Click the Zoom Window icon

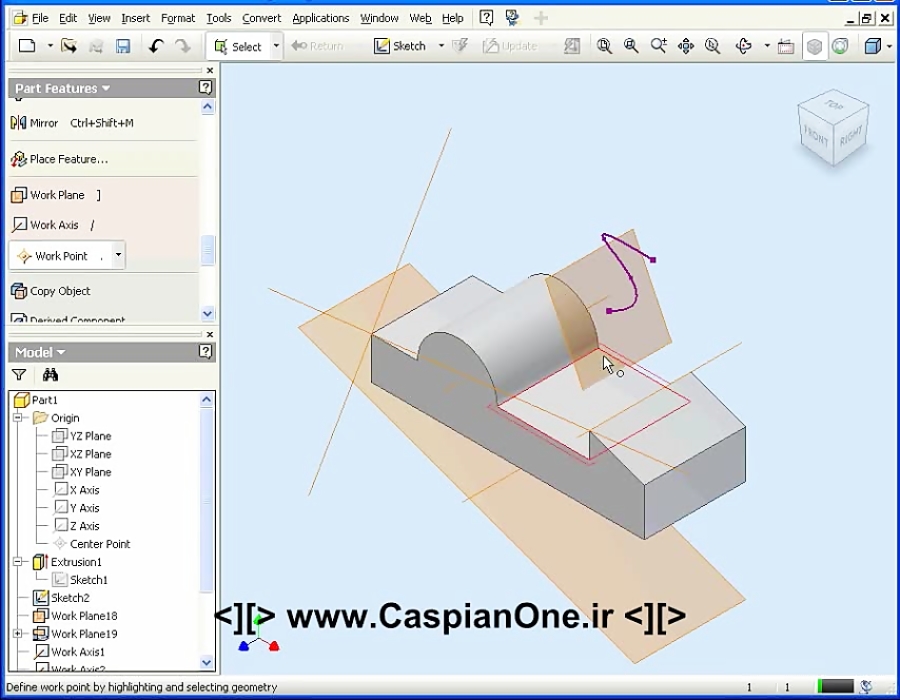(631, 46)
